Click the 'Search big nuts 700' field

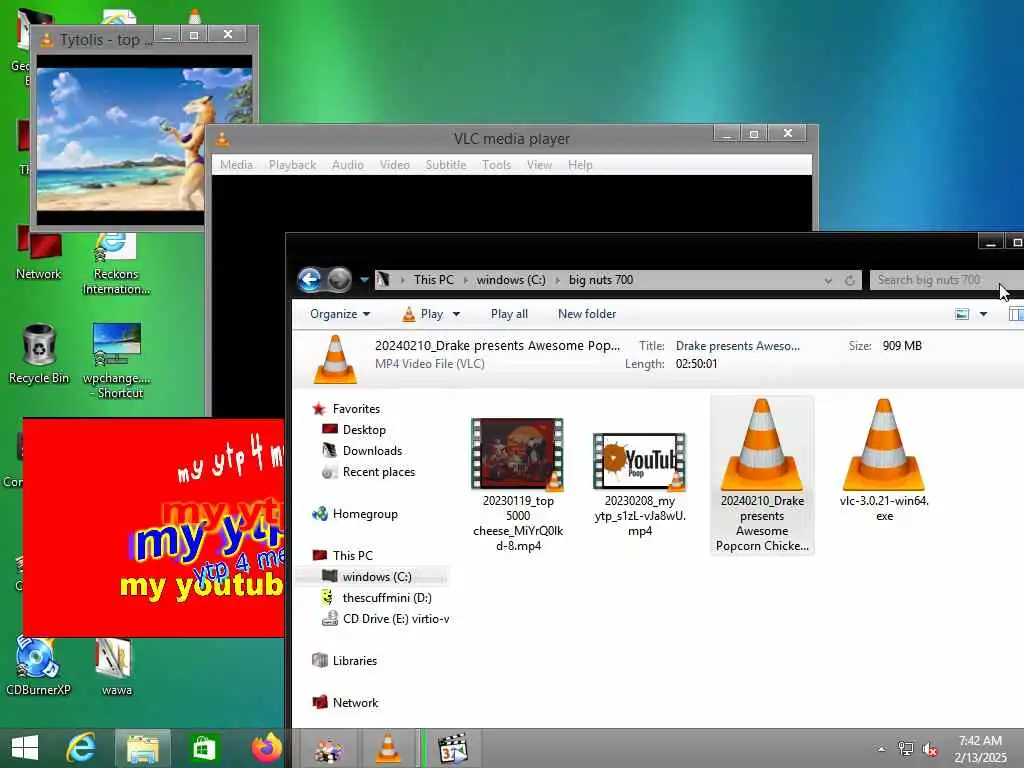click(947, 280)
